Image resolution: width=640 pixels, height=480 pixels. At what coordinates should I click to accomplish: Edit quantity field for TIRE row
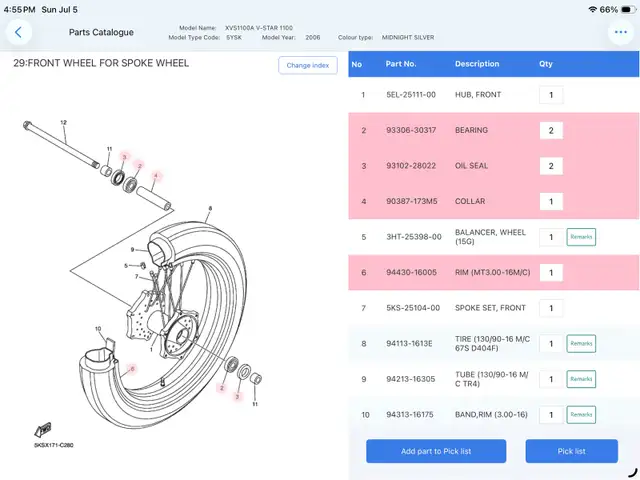[551, 343]
